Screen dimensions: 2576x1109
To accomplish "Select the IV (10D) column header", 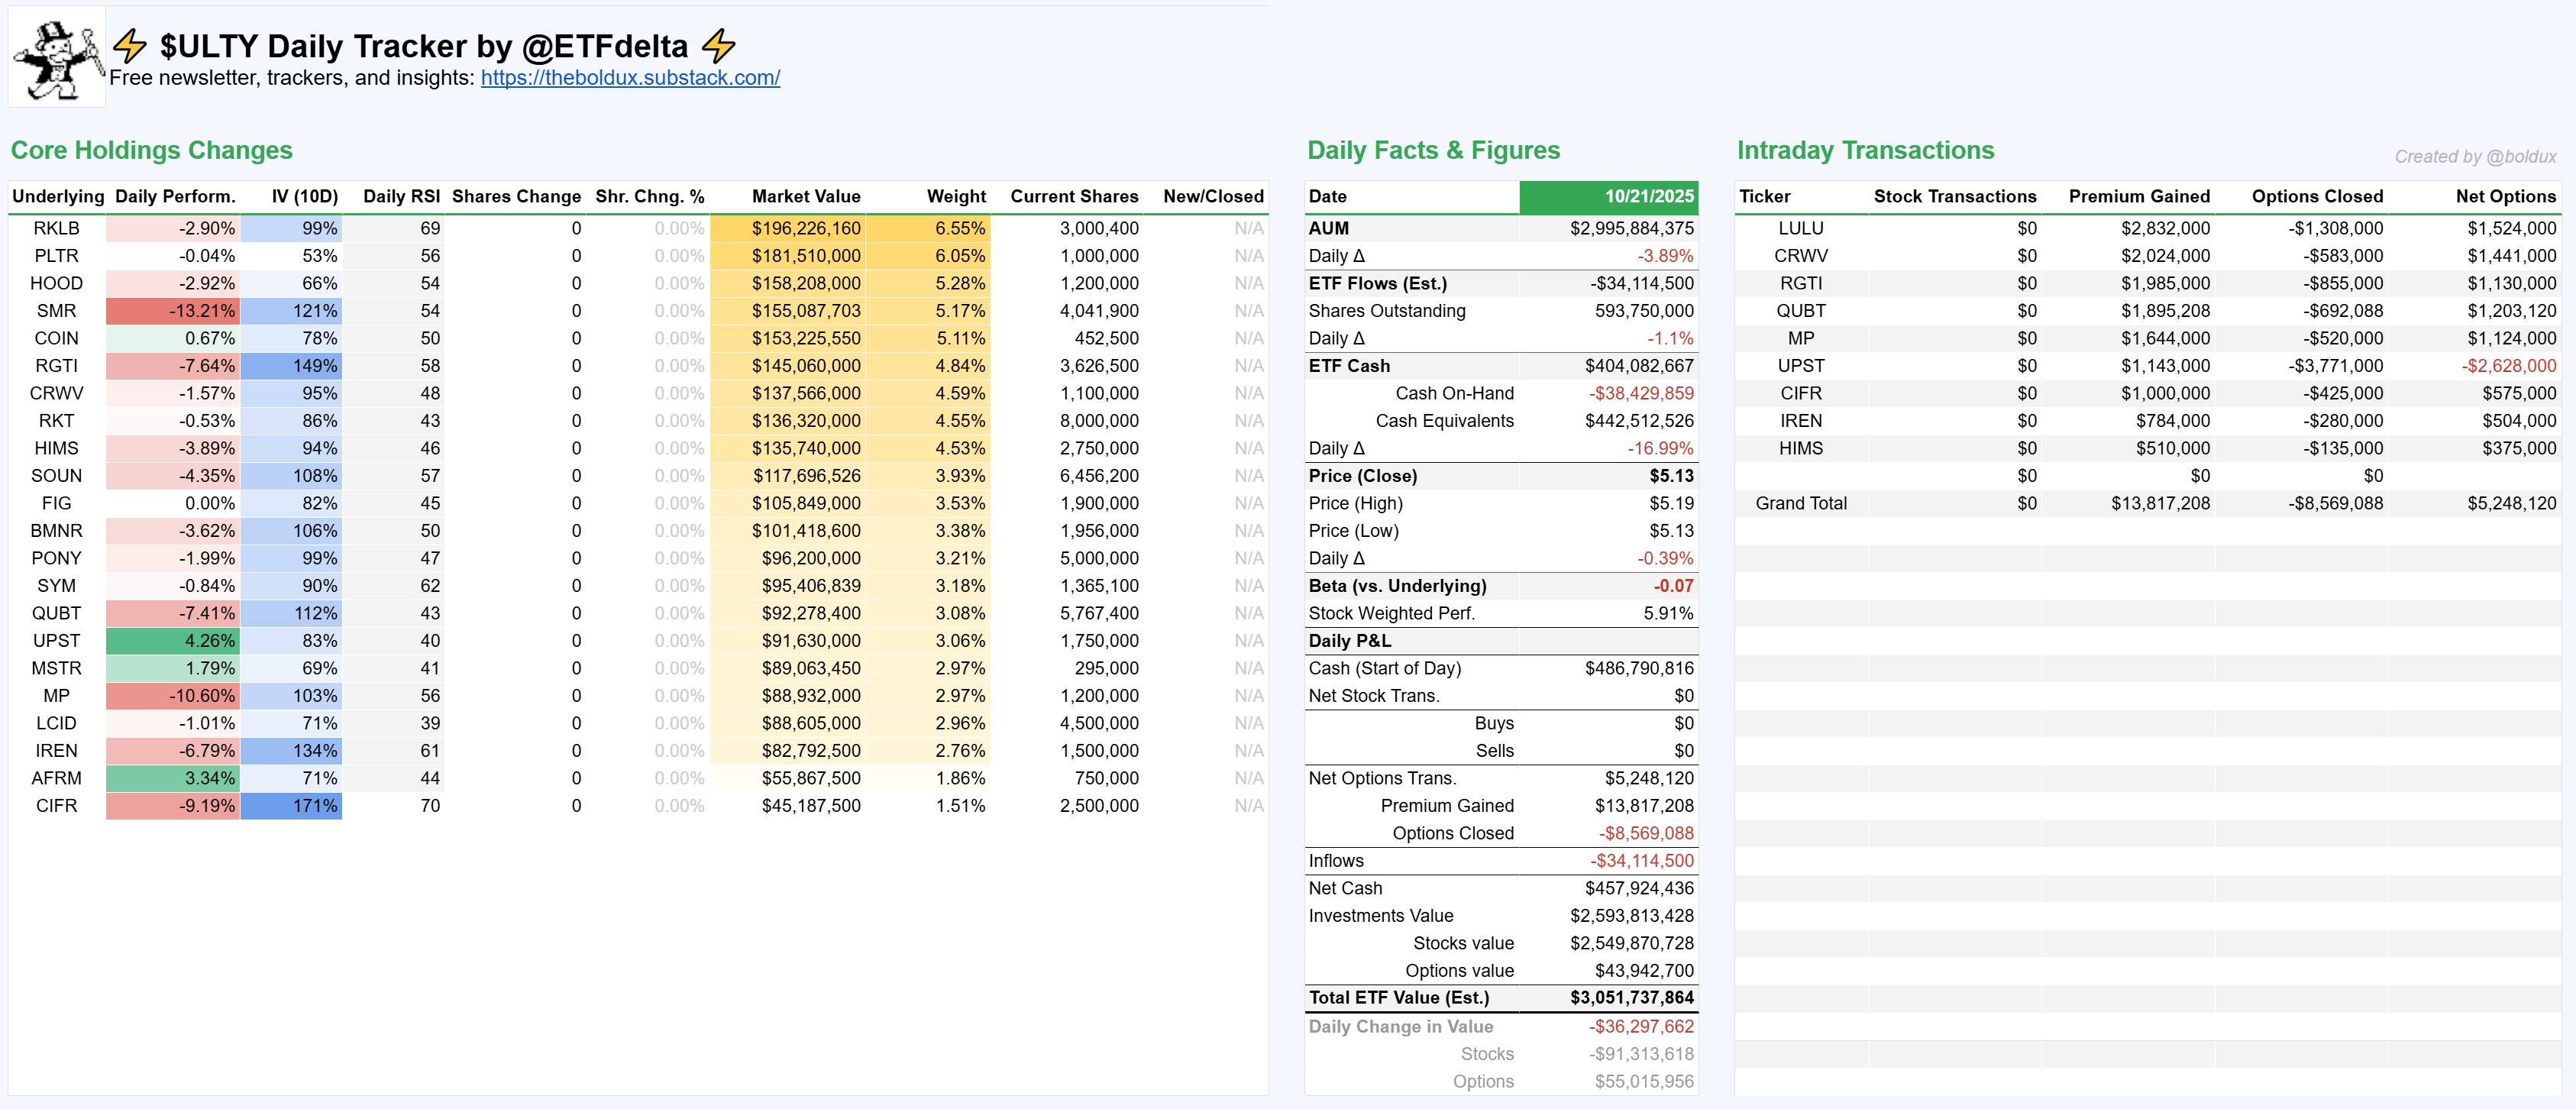I will pyautogui.click(x=304, y=196).
